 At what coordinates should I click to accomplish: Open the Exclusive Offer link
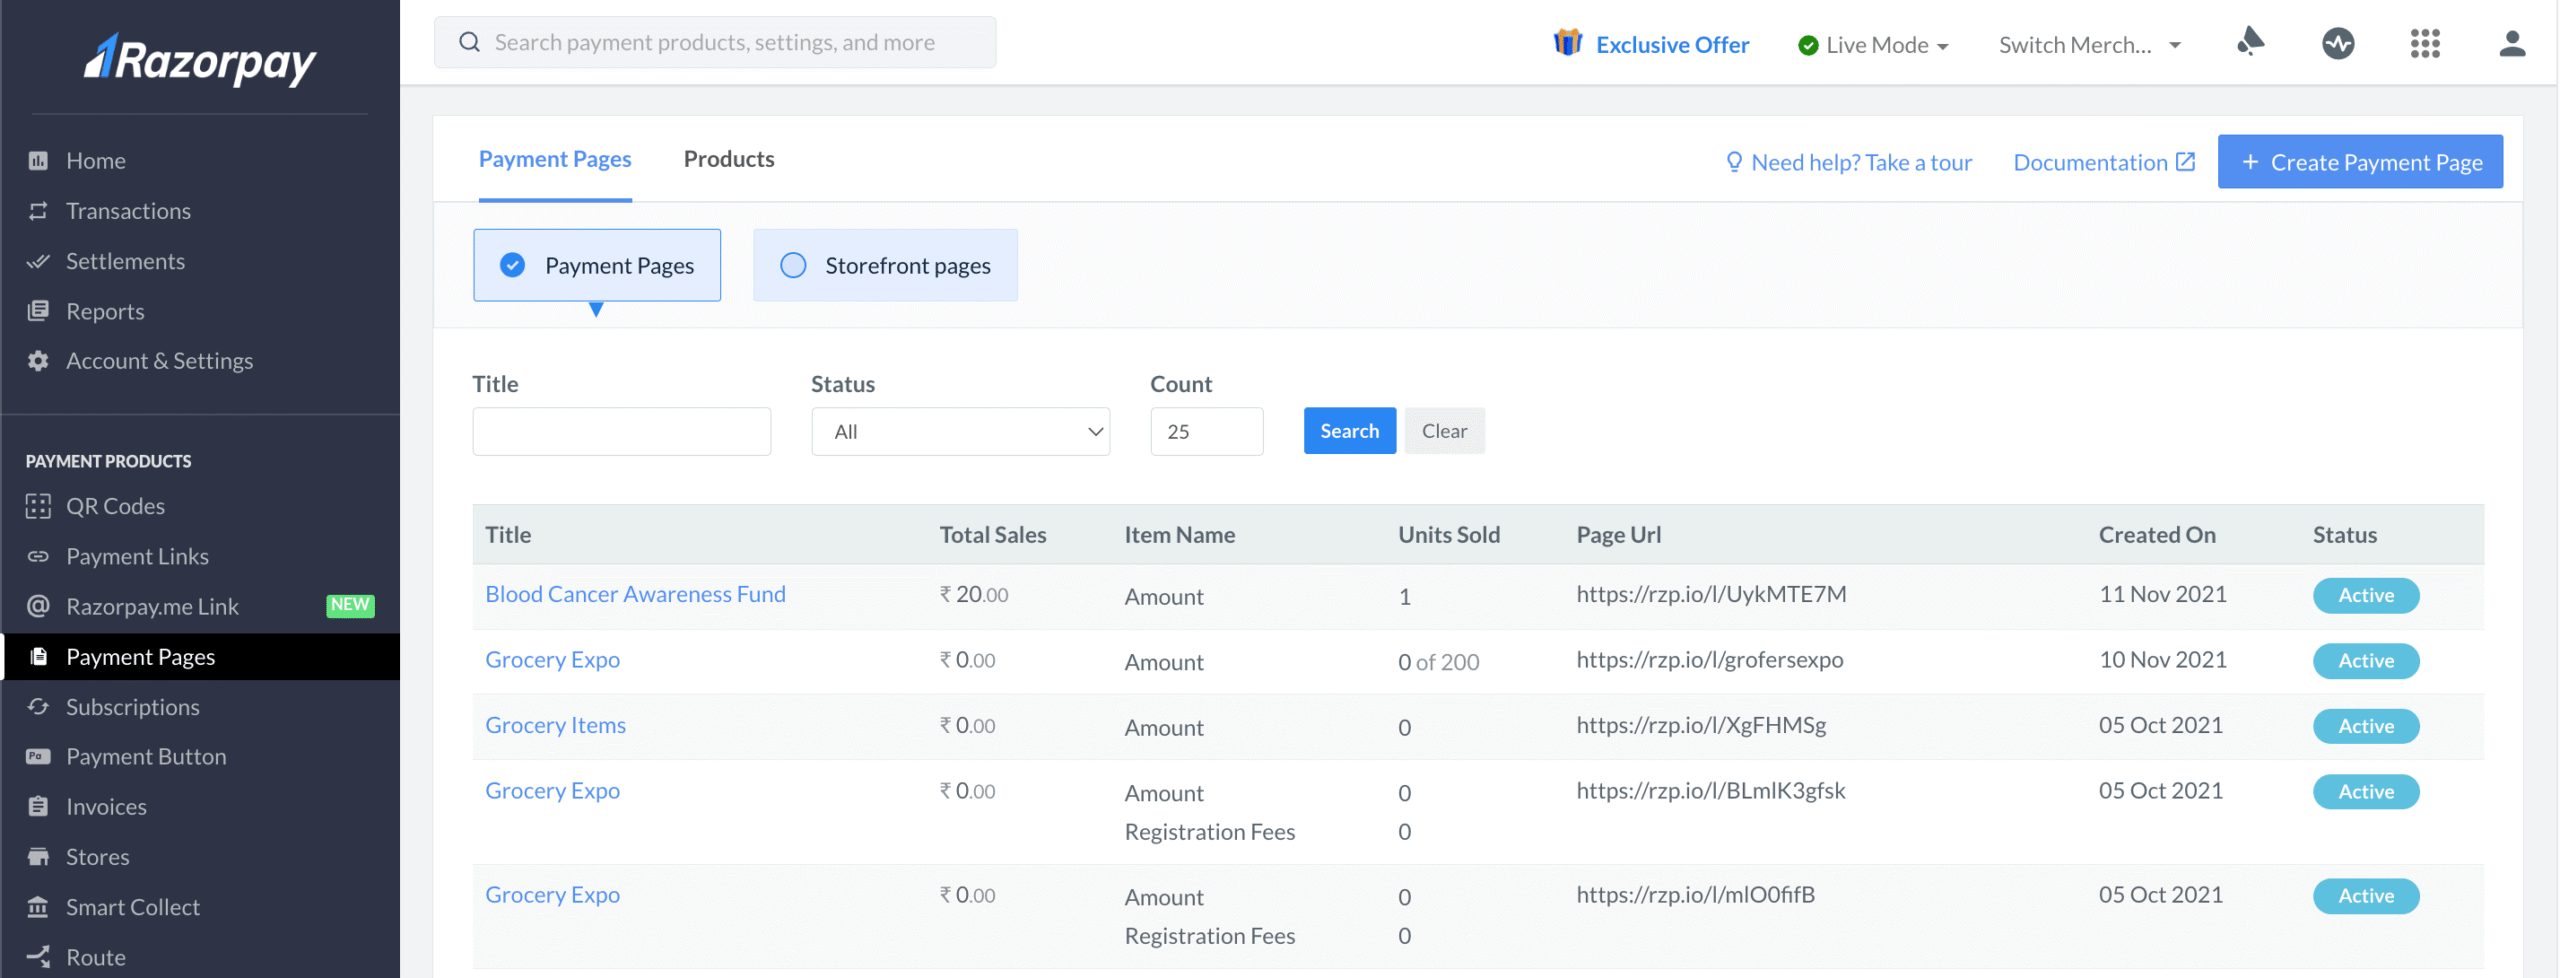tap(1672, 45)
